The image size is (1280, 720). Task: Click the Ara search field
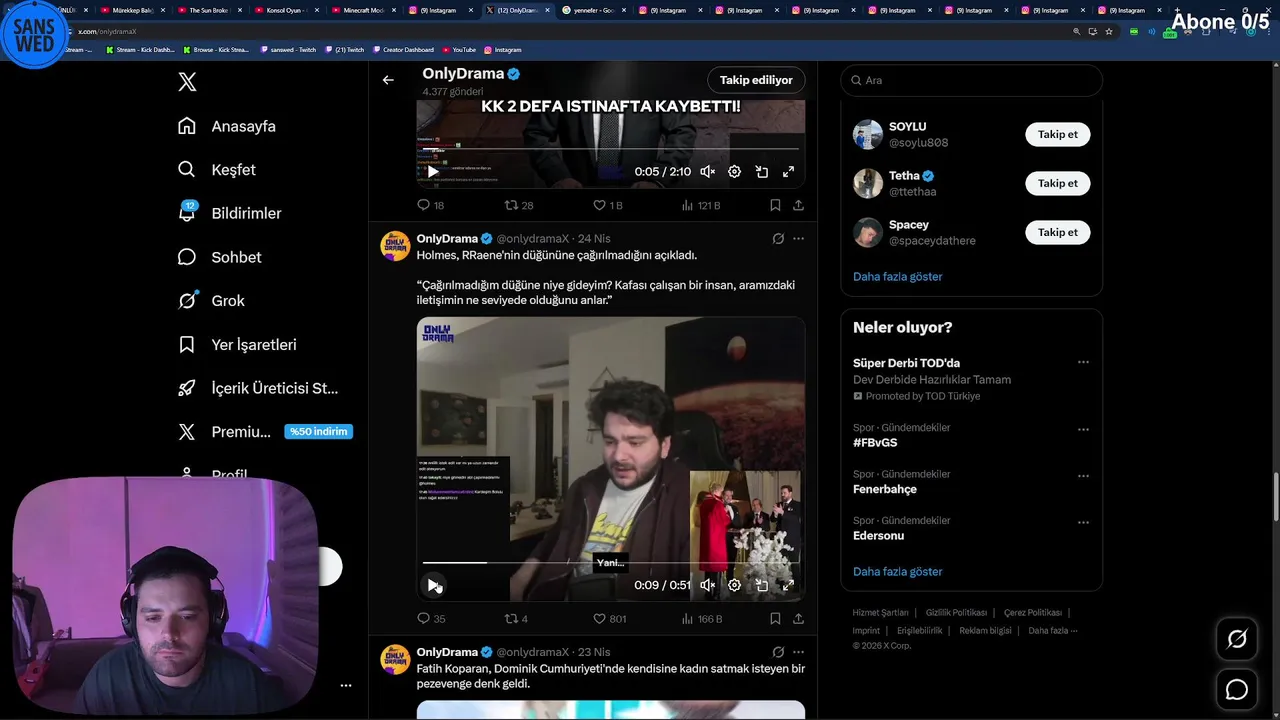pyautogui.click(x=971, y=80)
